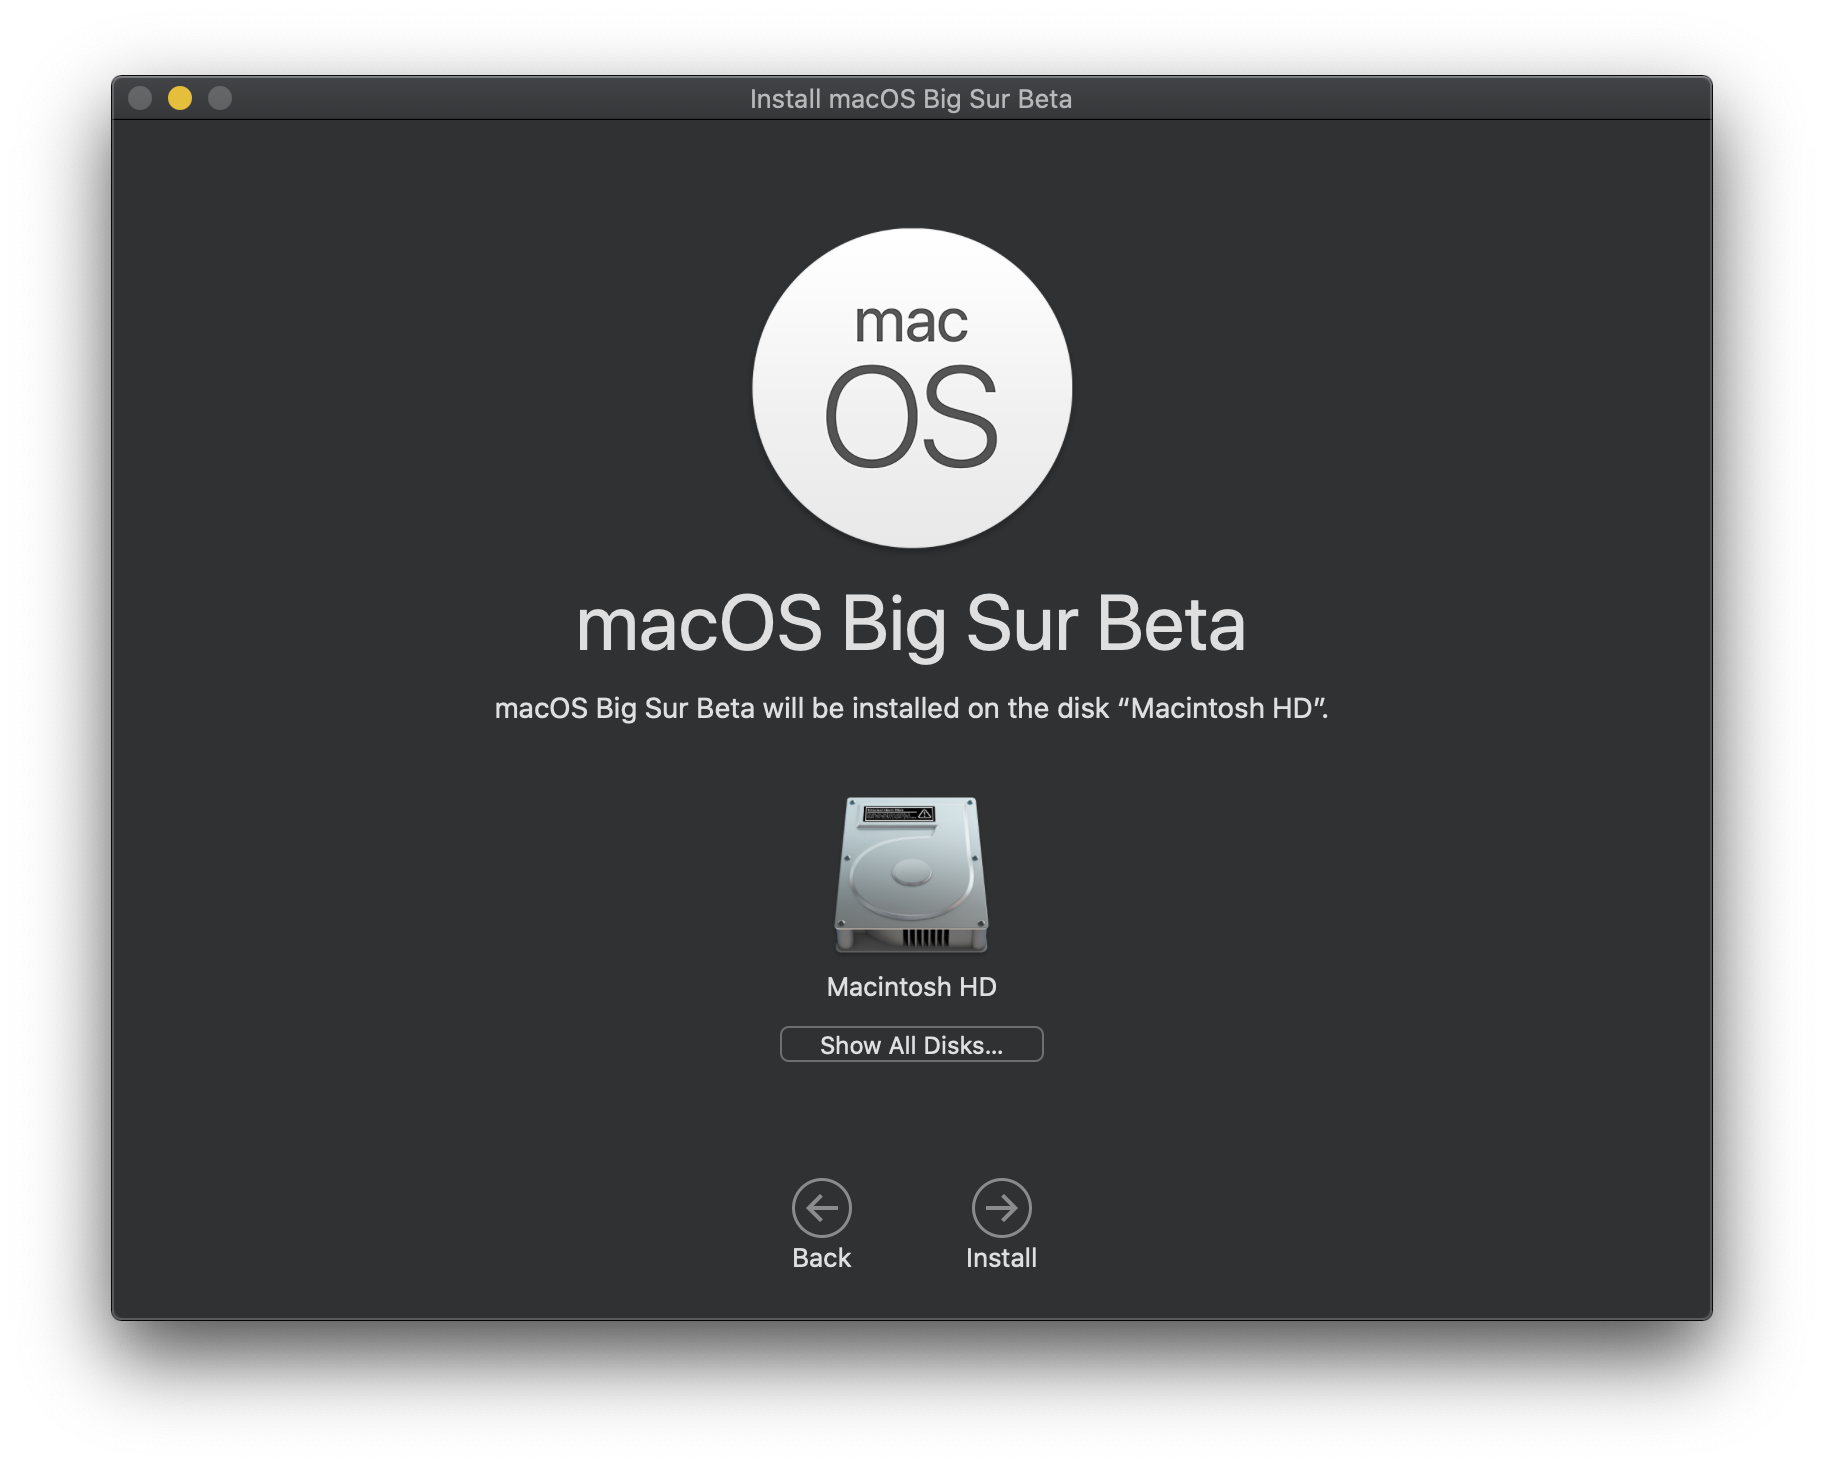Click the window title "Install macOS Big Sur Beta"
Viewport: 1824px width, 1468px height.
(911, 99)
